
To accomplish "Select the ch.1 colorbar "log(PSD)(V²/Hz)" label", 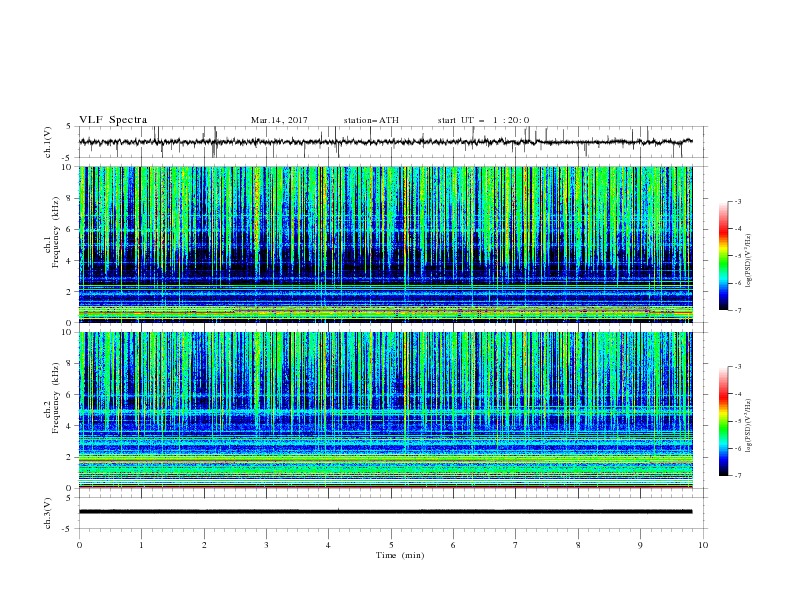I will click(x=749, y=261).
